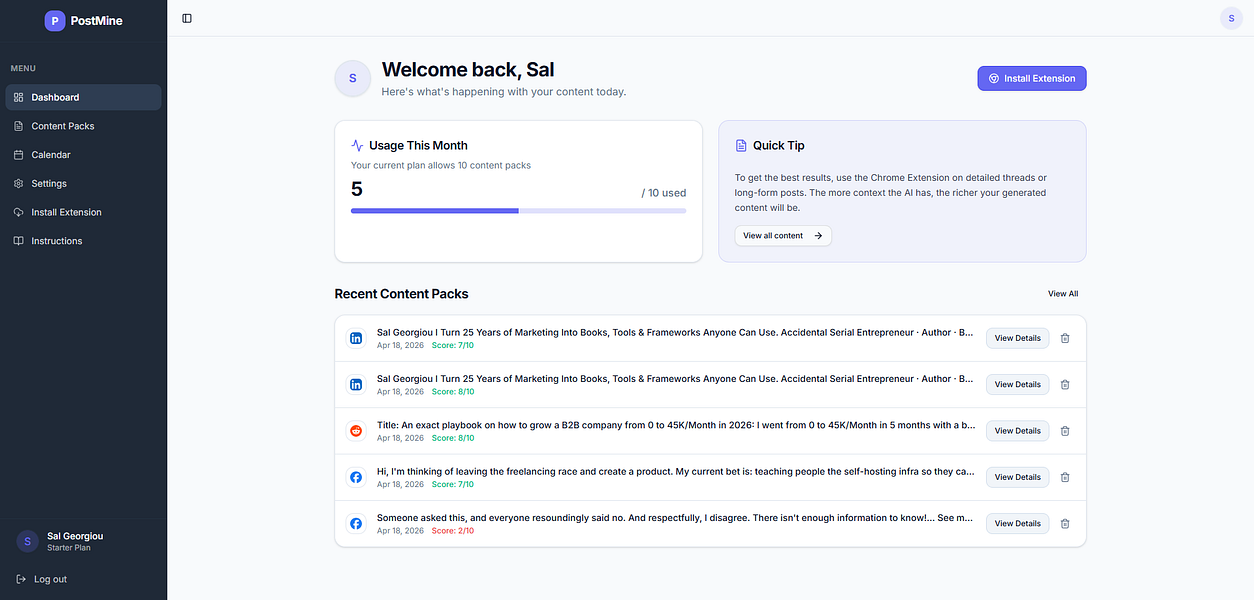
Task: Open the 'Hi, I'm thinking of leaving' pack title
Action: click(676, 471)
